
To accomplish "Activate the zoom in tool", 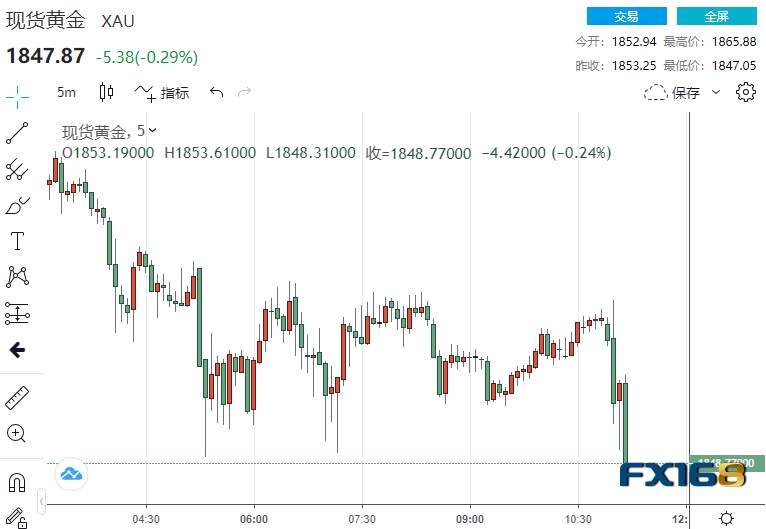I will (x=16, y=433).
